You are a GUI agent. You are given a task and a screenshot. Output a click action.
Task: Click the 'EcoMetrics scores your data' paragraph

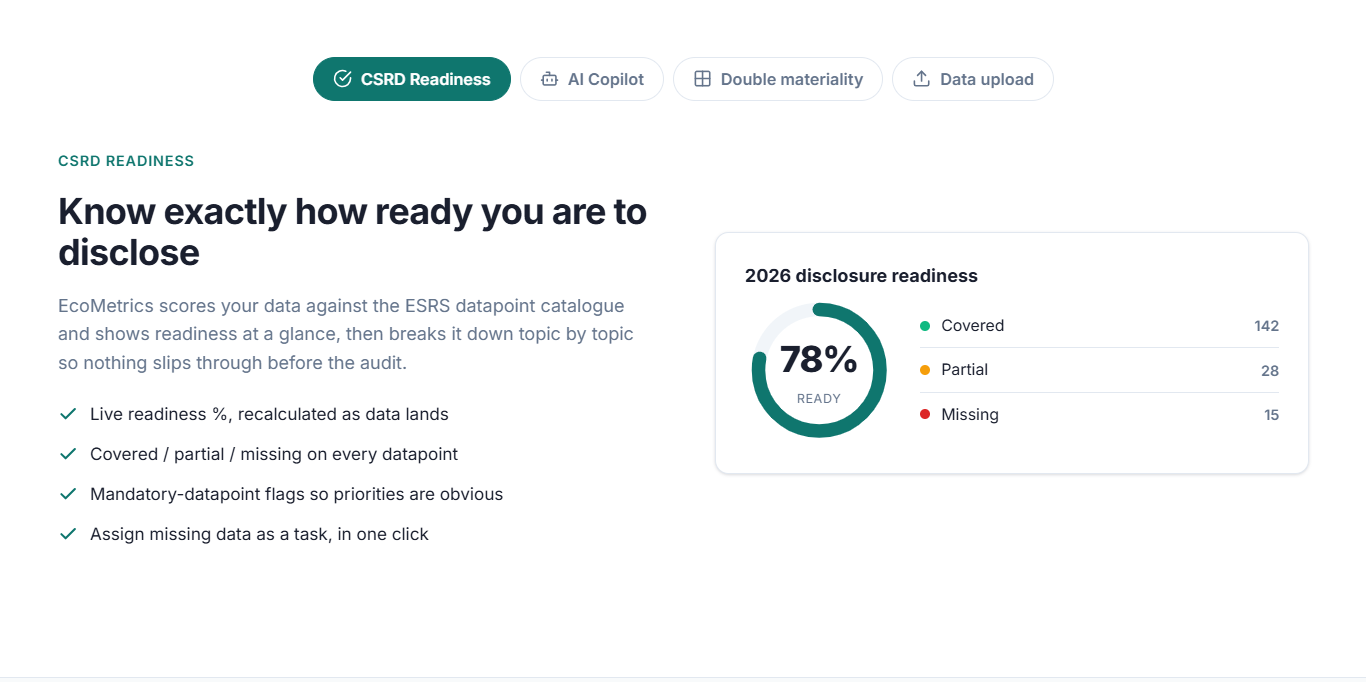tap(346, 334)
